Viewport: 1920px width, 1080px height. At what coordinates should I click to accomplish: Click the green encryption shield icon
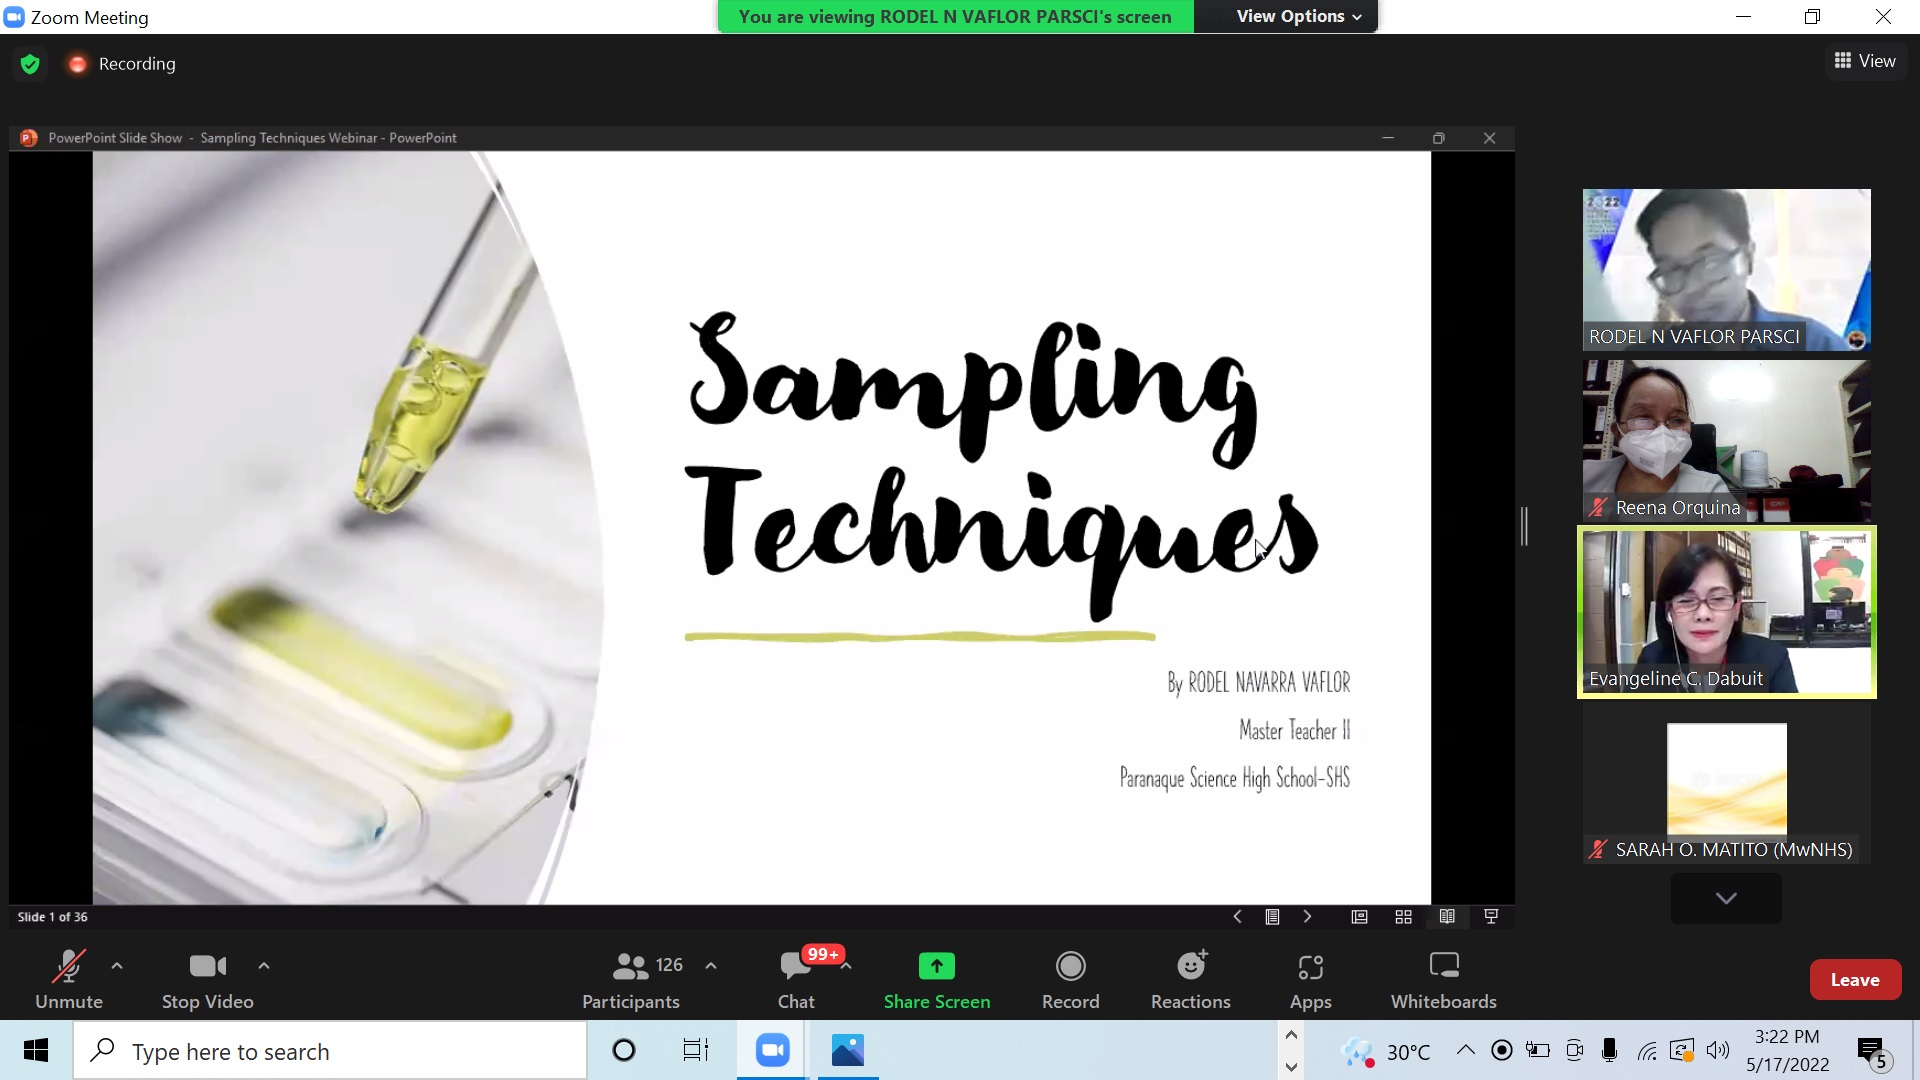30,64
